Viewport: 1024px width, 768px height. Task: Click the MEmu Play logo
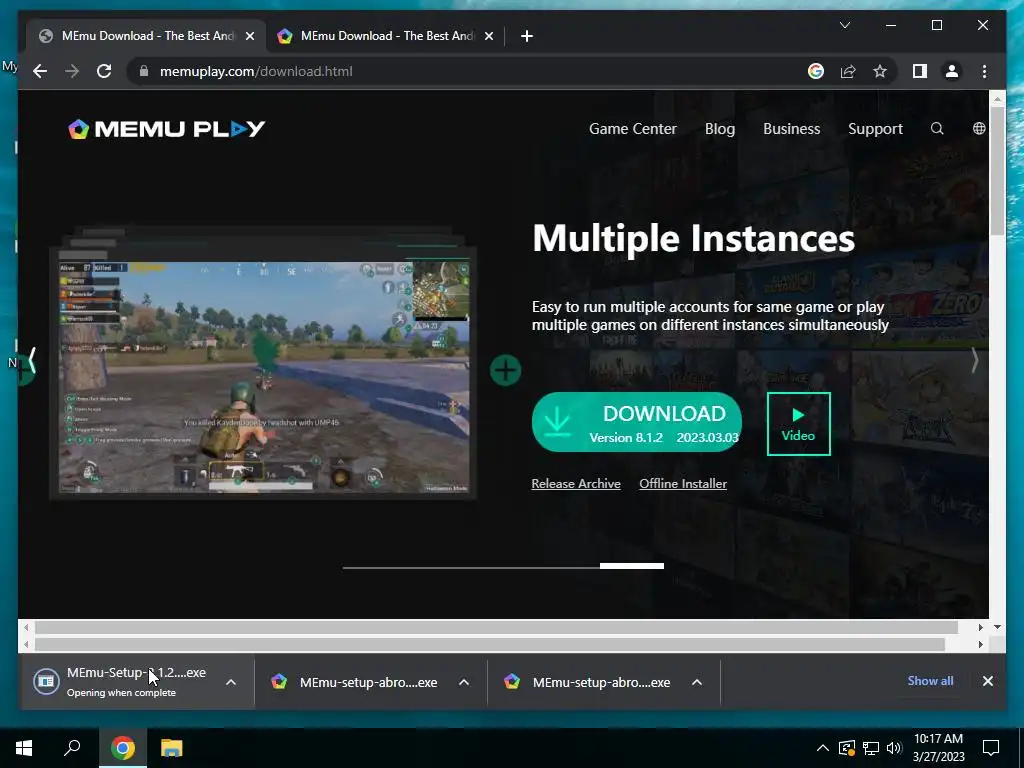point(167,129)
